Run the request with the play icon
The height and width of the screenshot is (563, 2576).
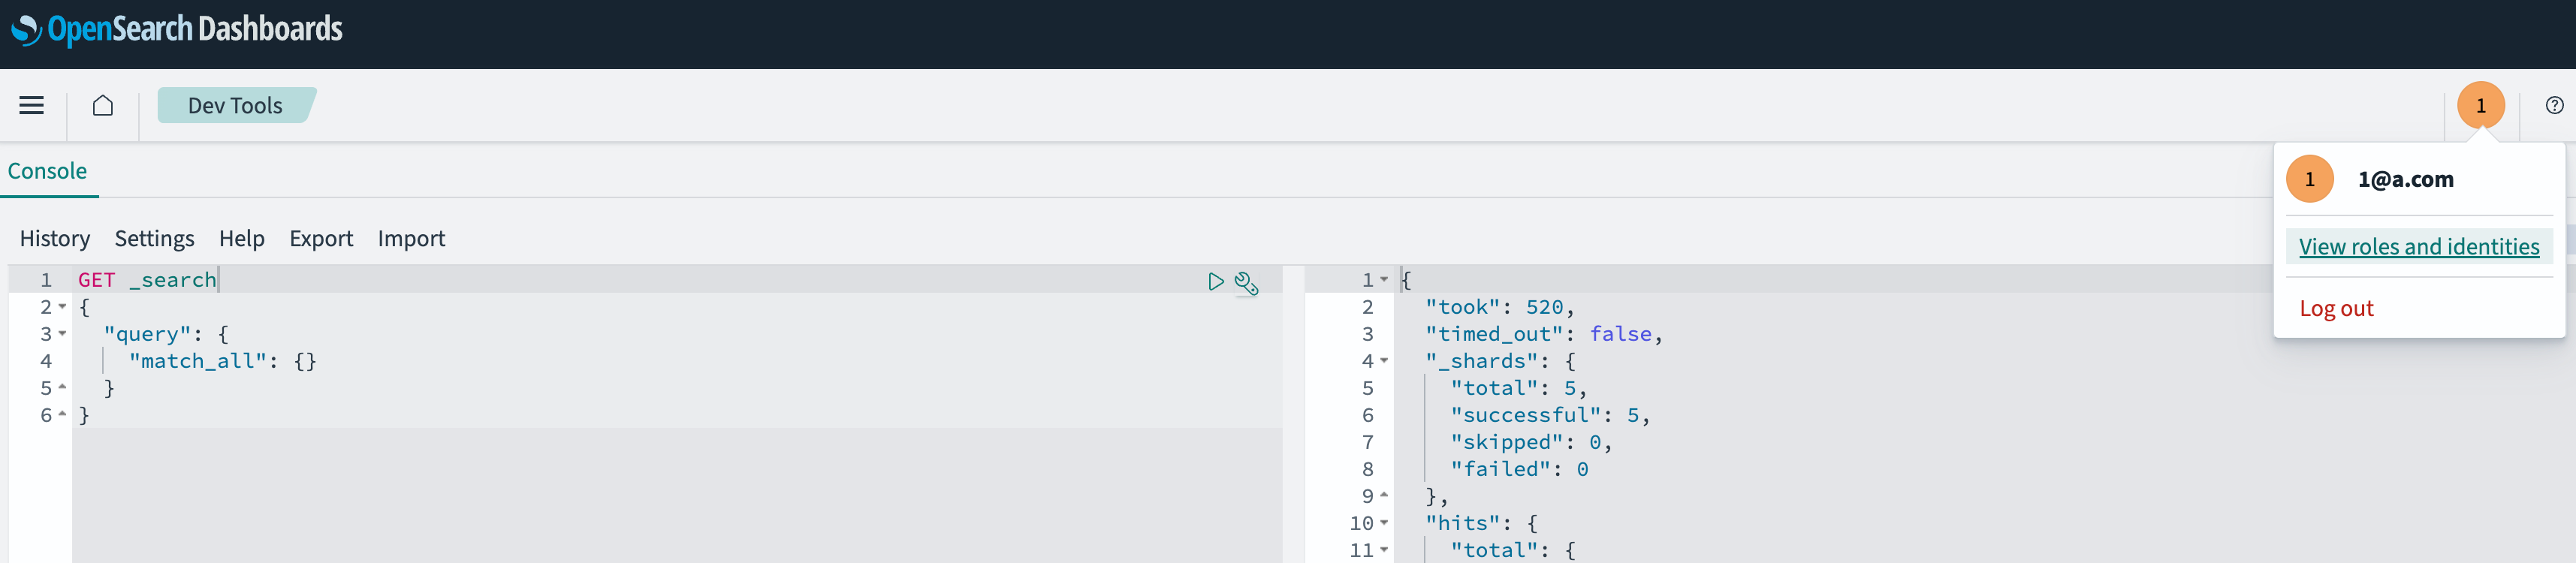[1215, 282]
